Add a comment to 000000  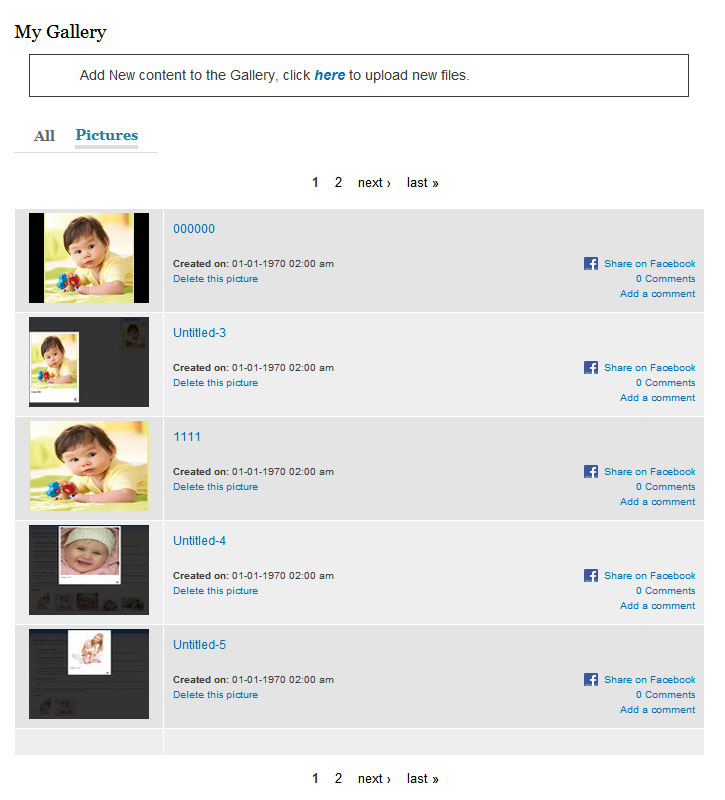pyautogui.click(x=658, y=294)
